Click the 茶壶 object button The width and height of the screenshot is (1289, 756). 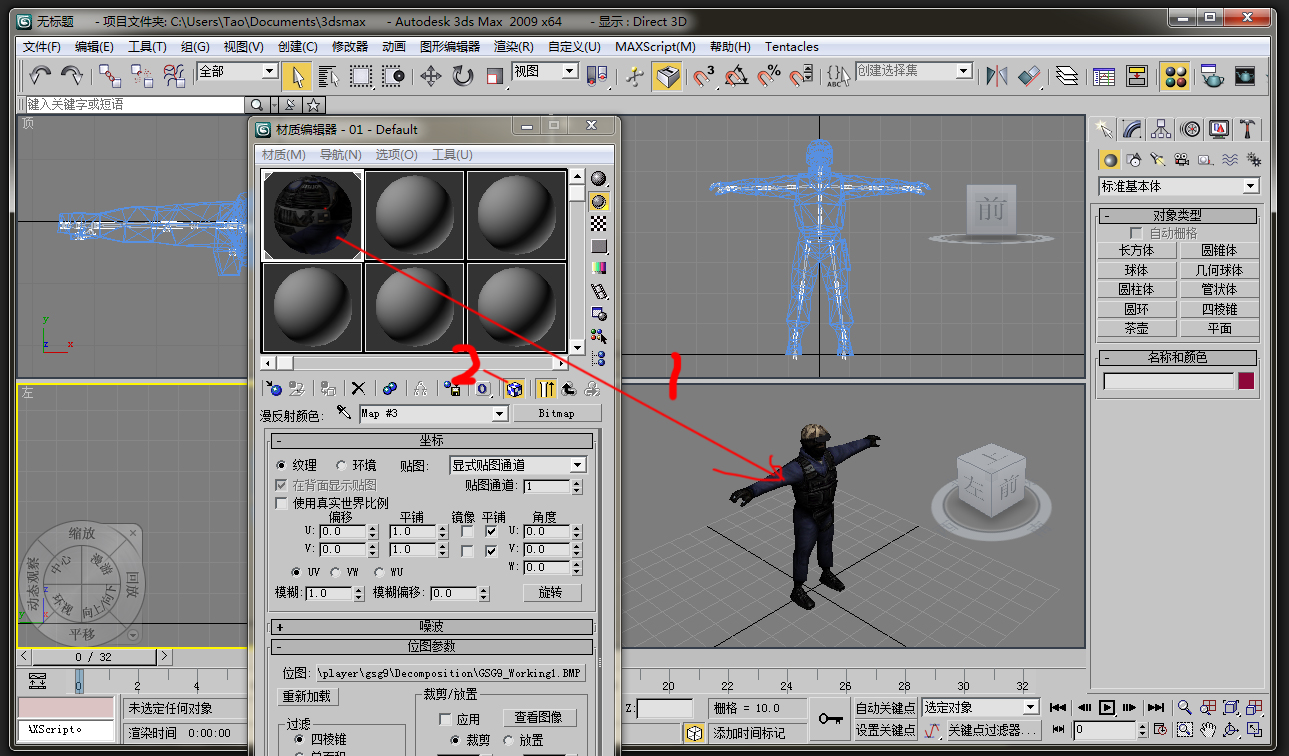[1135, 328]
